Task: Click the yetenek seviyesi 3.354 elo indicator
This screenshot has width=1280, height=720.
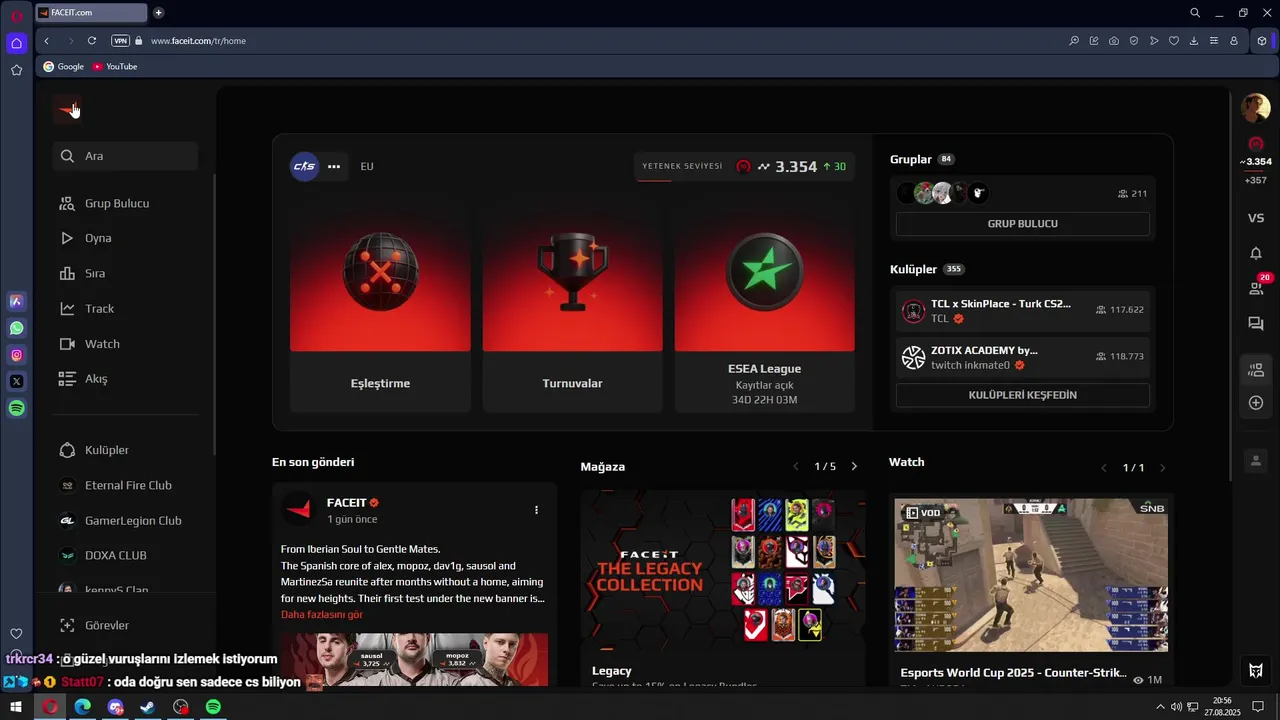Action: (x=745, y=167)
